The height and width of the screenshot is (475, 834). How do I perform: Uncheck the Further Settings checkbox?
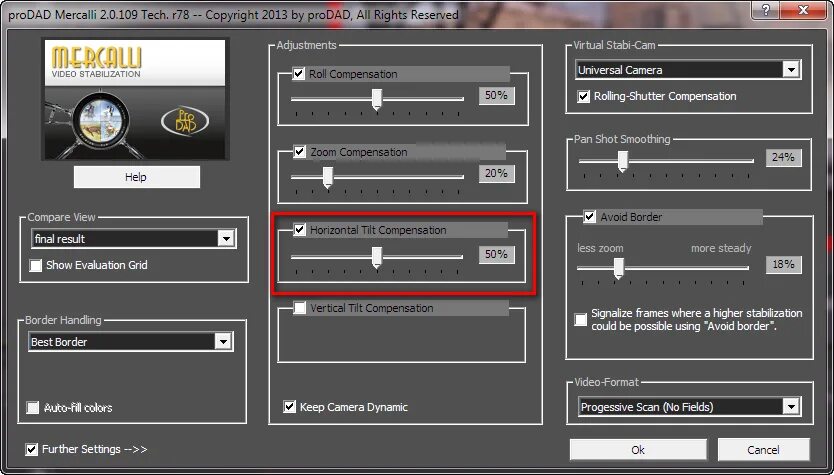[32, 449]
